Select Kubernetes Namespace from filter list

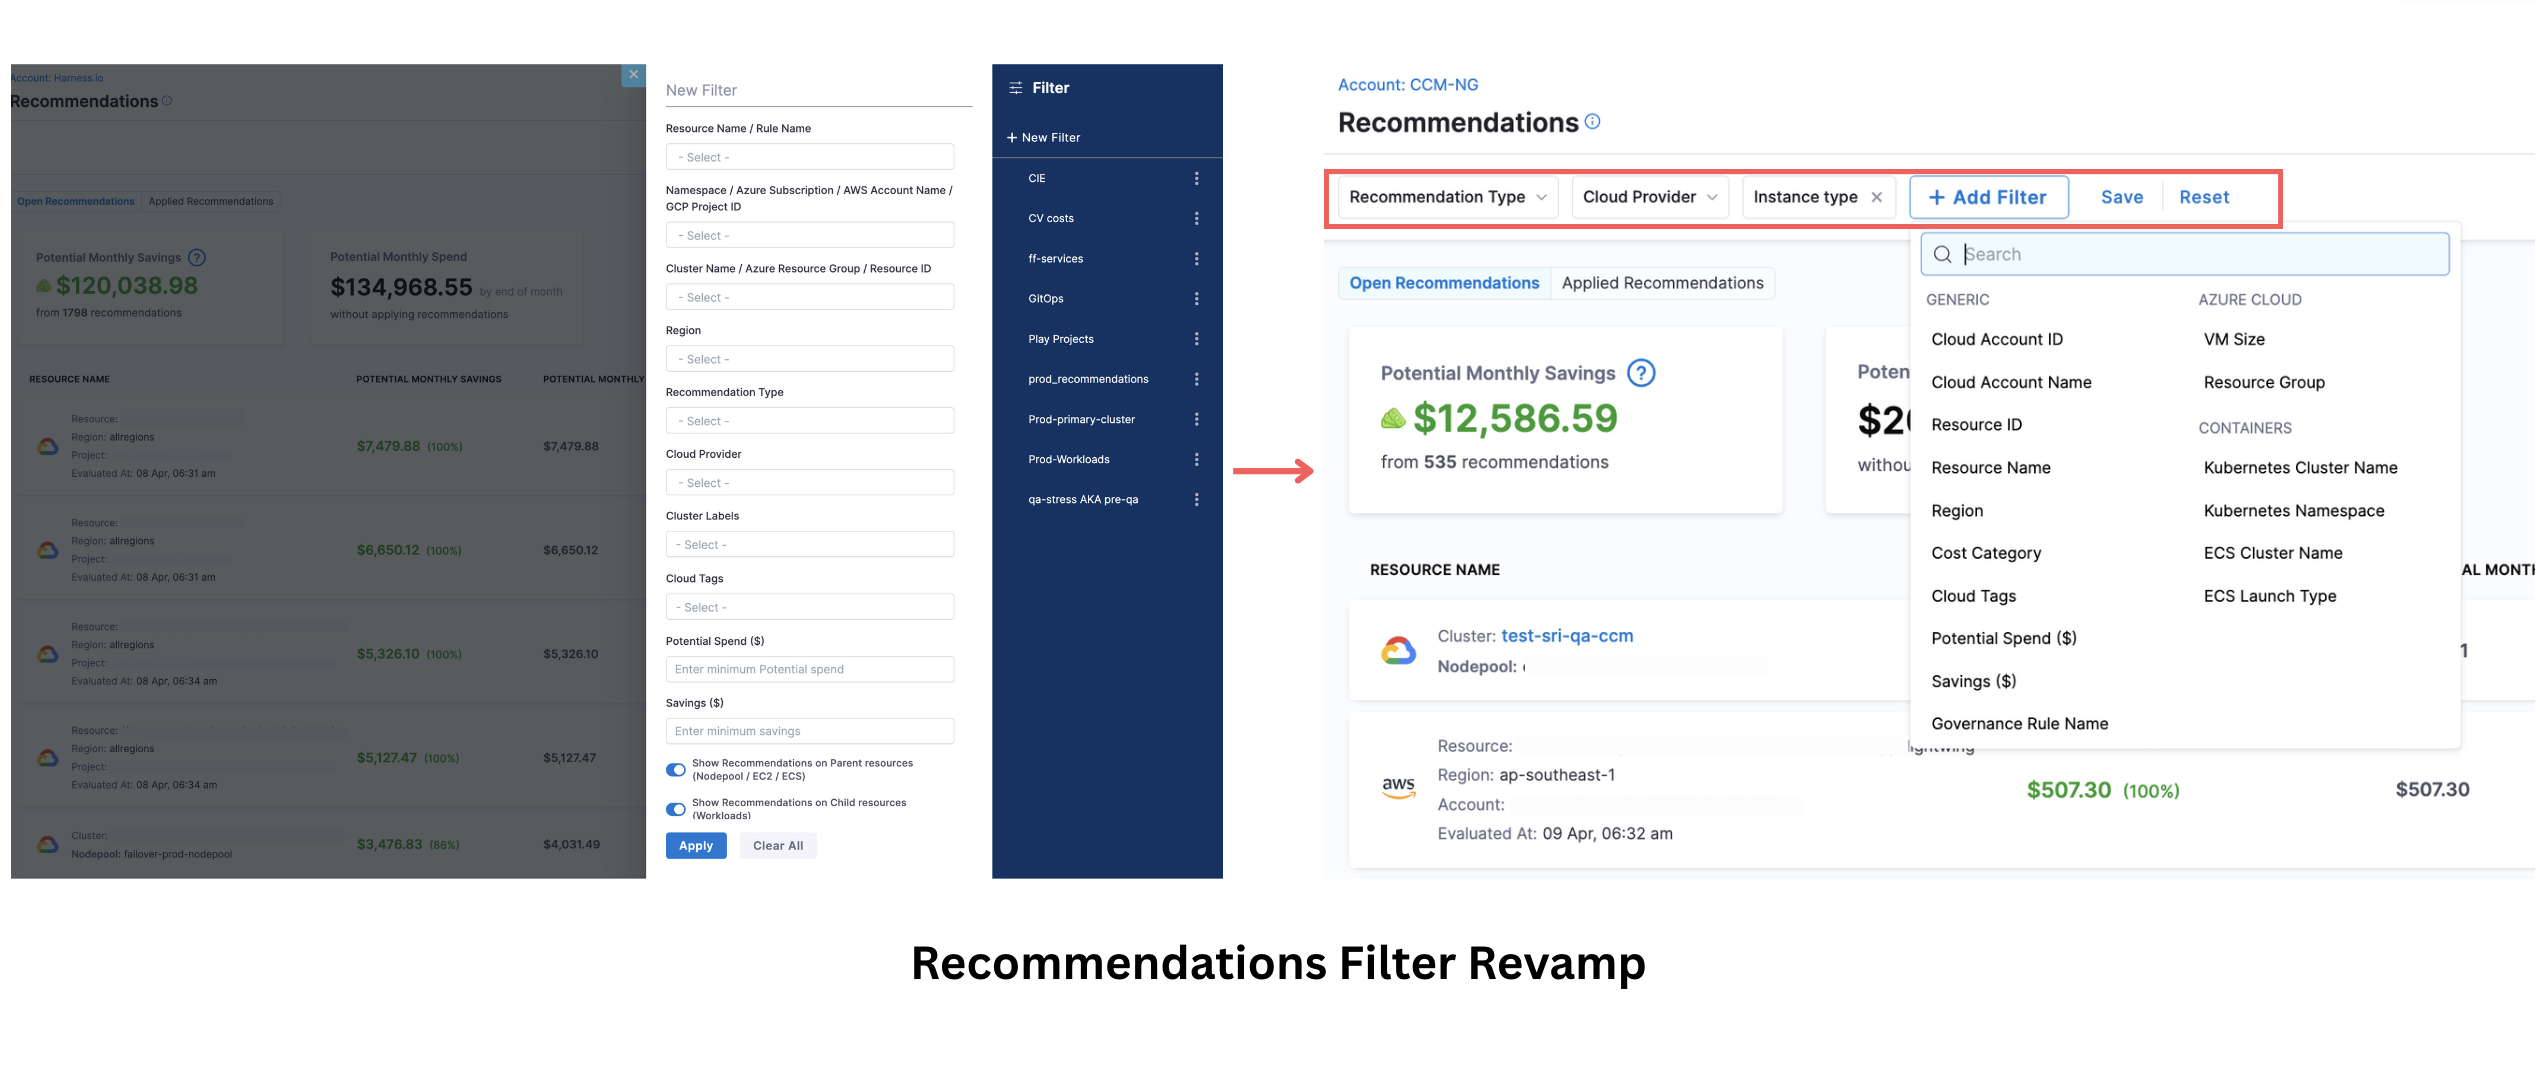pos(2293,511)
